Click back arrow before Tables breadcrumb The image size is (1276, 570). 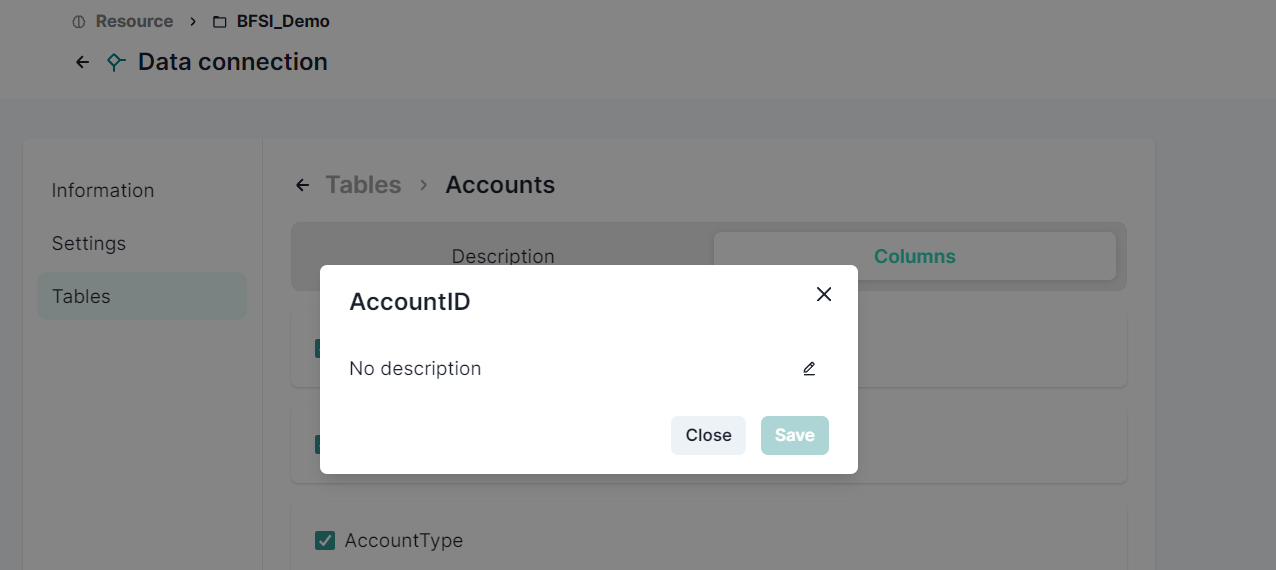(302, 185)
